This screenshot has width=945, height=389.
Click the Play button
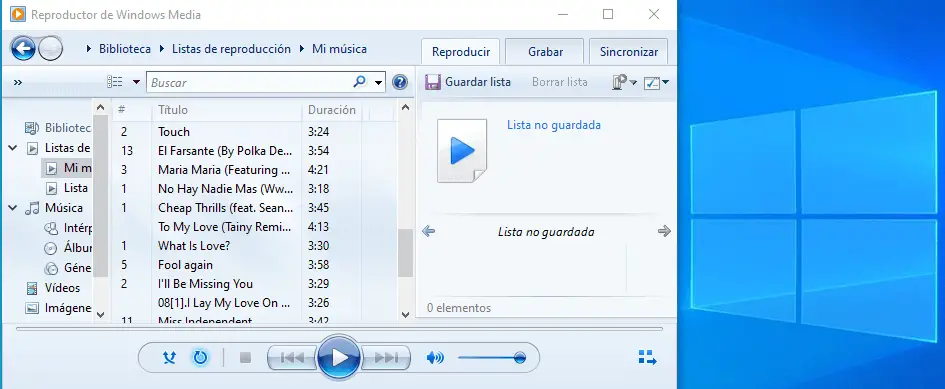pyautogui.click(x=339, y=358)
